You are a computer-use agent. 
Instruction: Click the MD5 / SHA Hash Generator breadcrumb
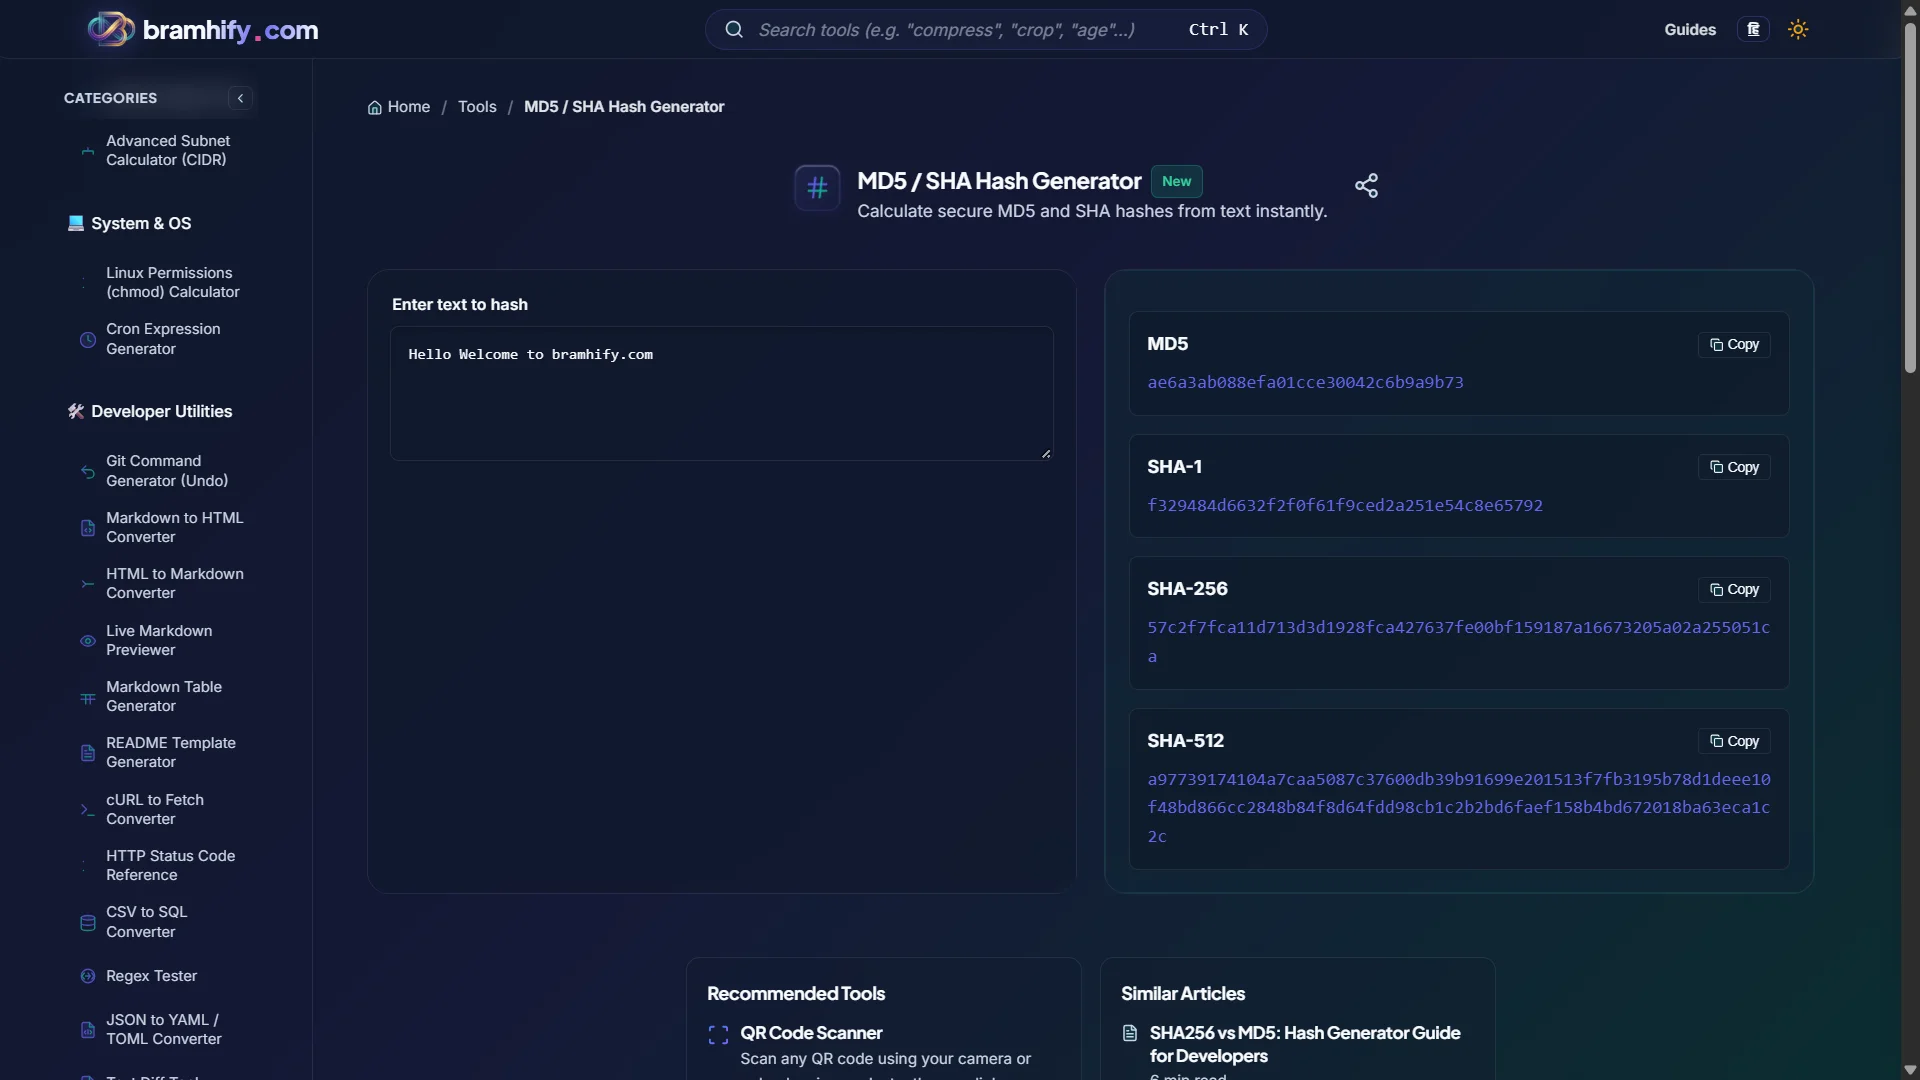click(624, 107)
